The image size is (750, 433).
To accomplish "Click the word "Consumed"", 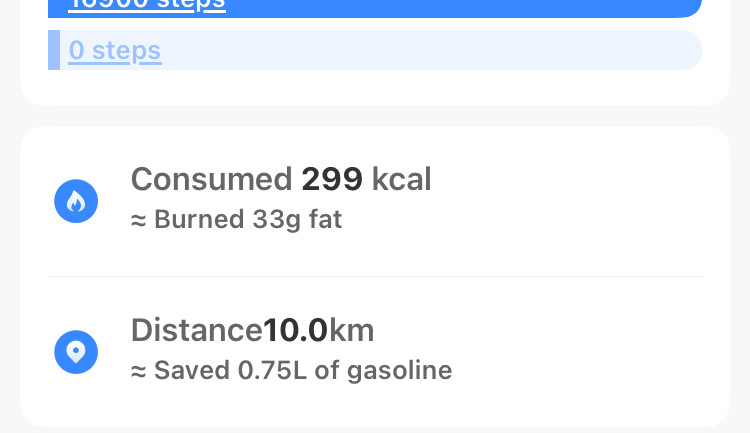I will [x=211, y=179].
